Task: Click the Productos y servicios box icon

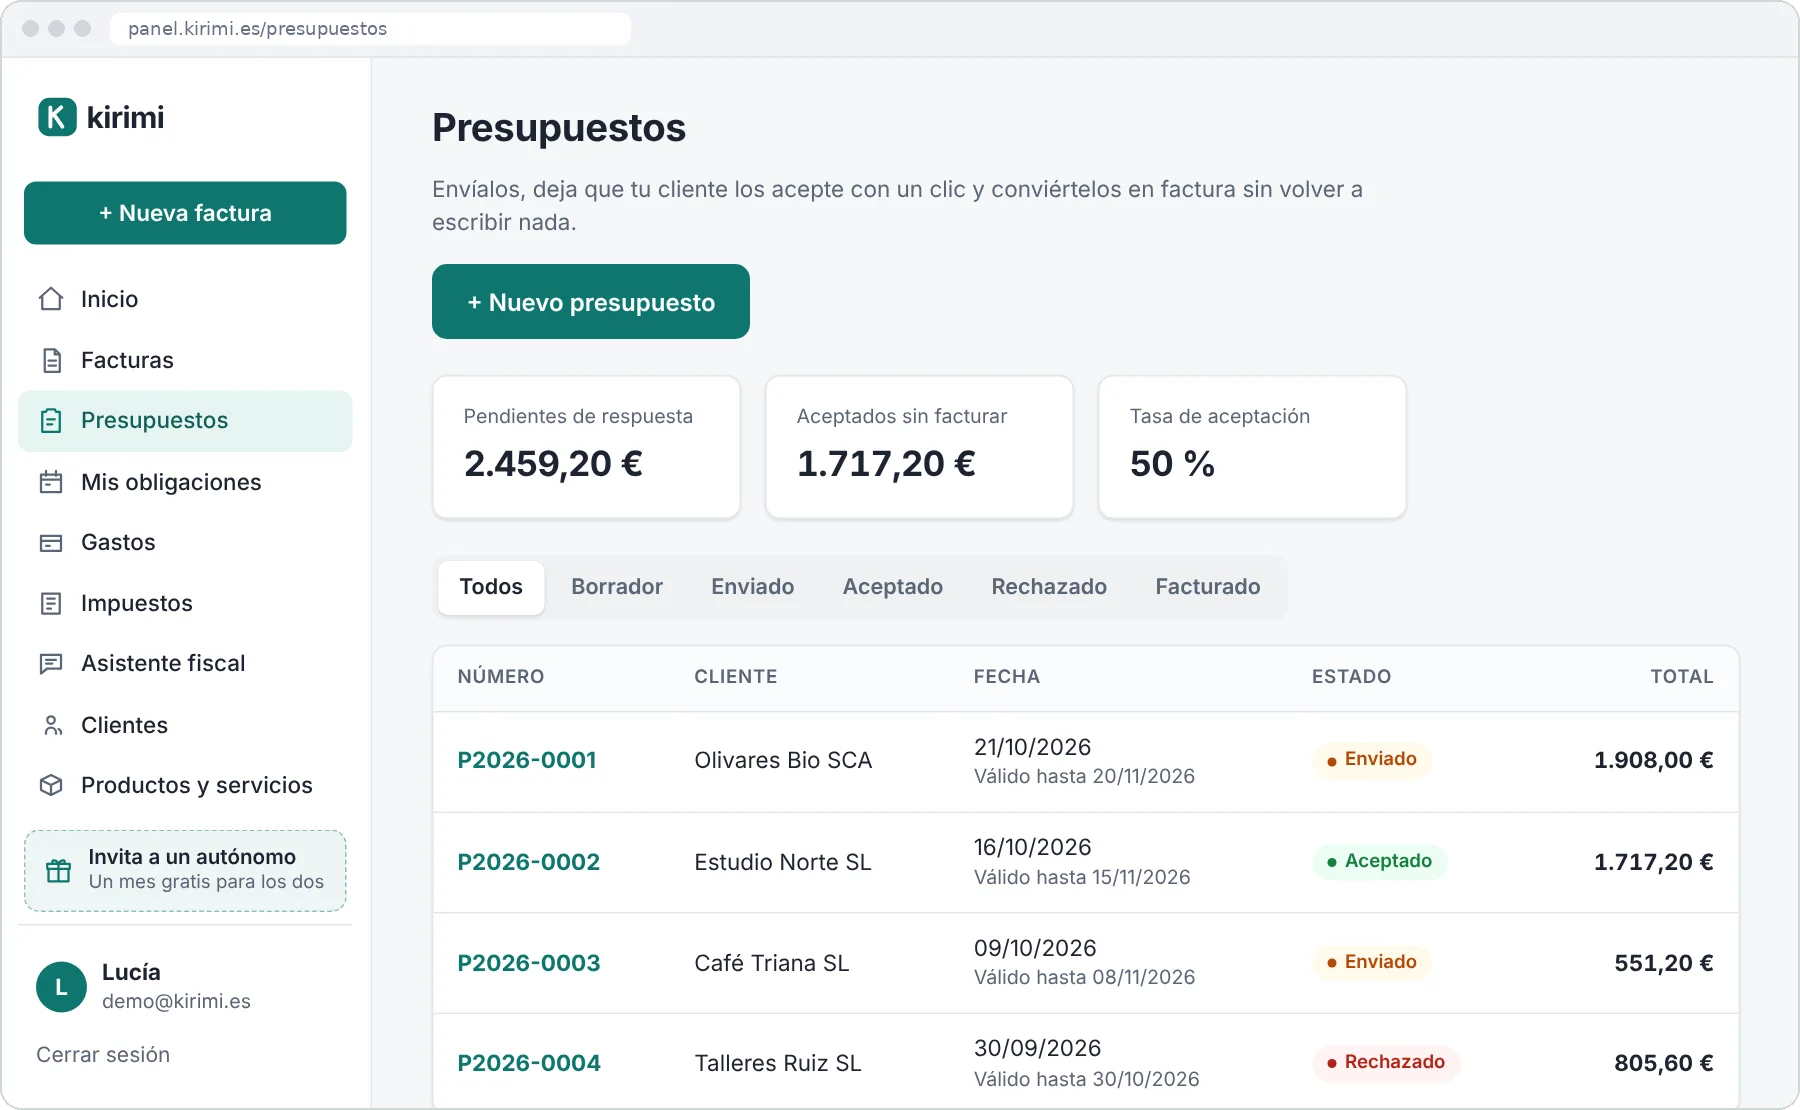Action: coord(51,785)
